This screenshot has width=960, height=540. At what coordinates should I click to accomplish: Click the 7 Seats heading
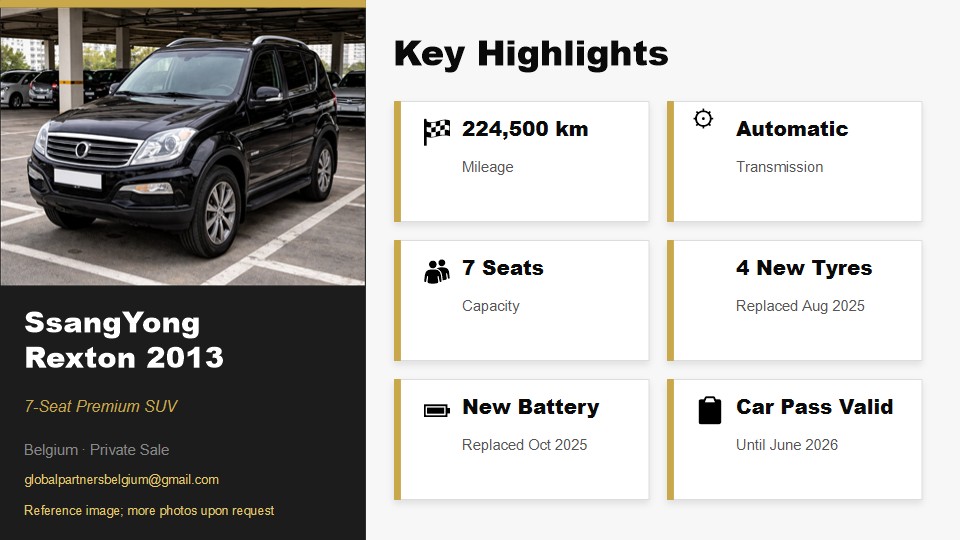(x=503, y=268)
